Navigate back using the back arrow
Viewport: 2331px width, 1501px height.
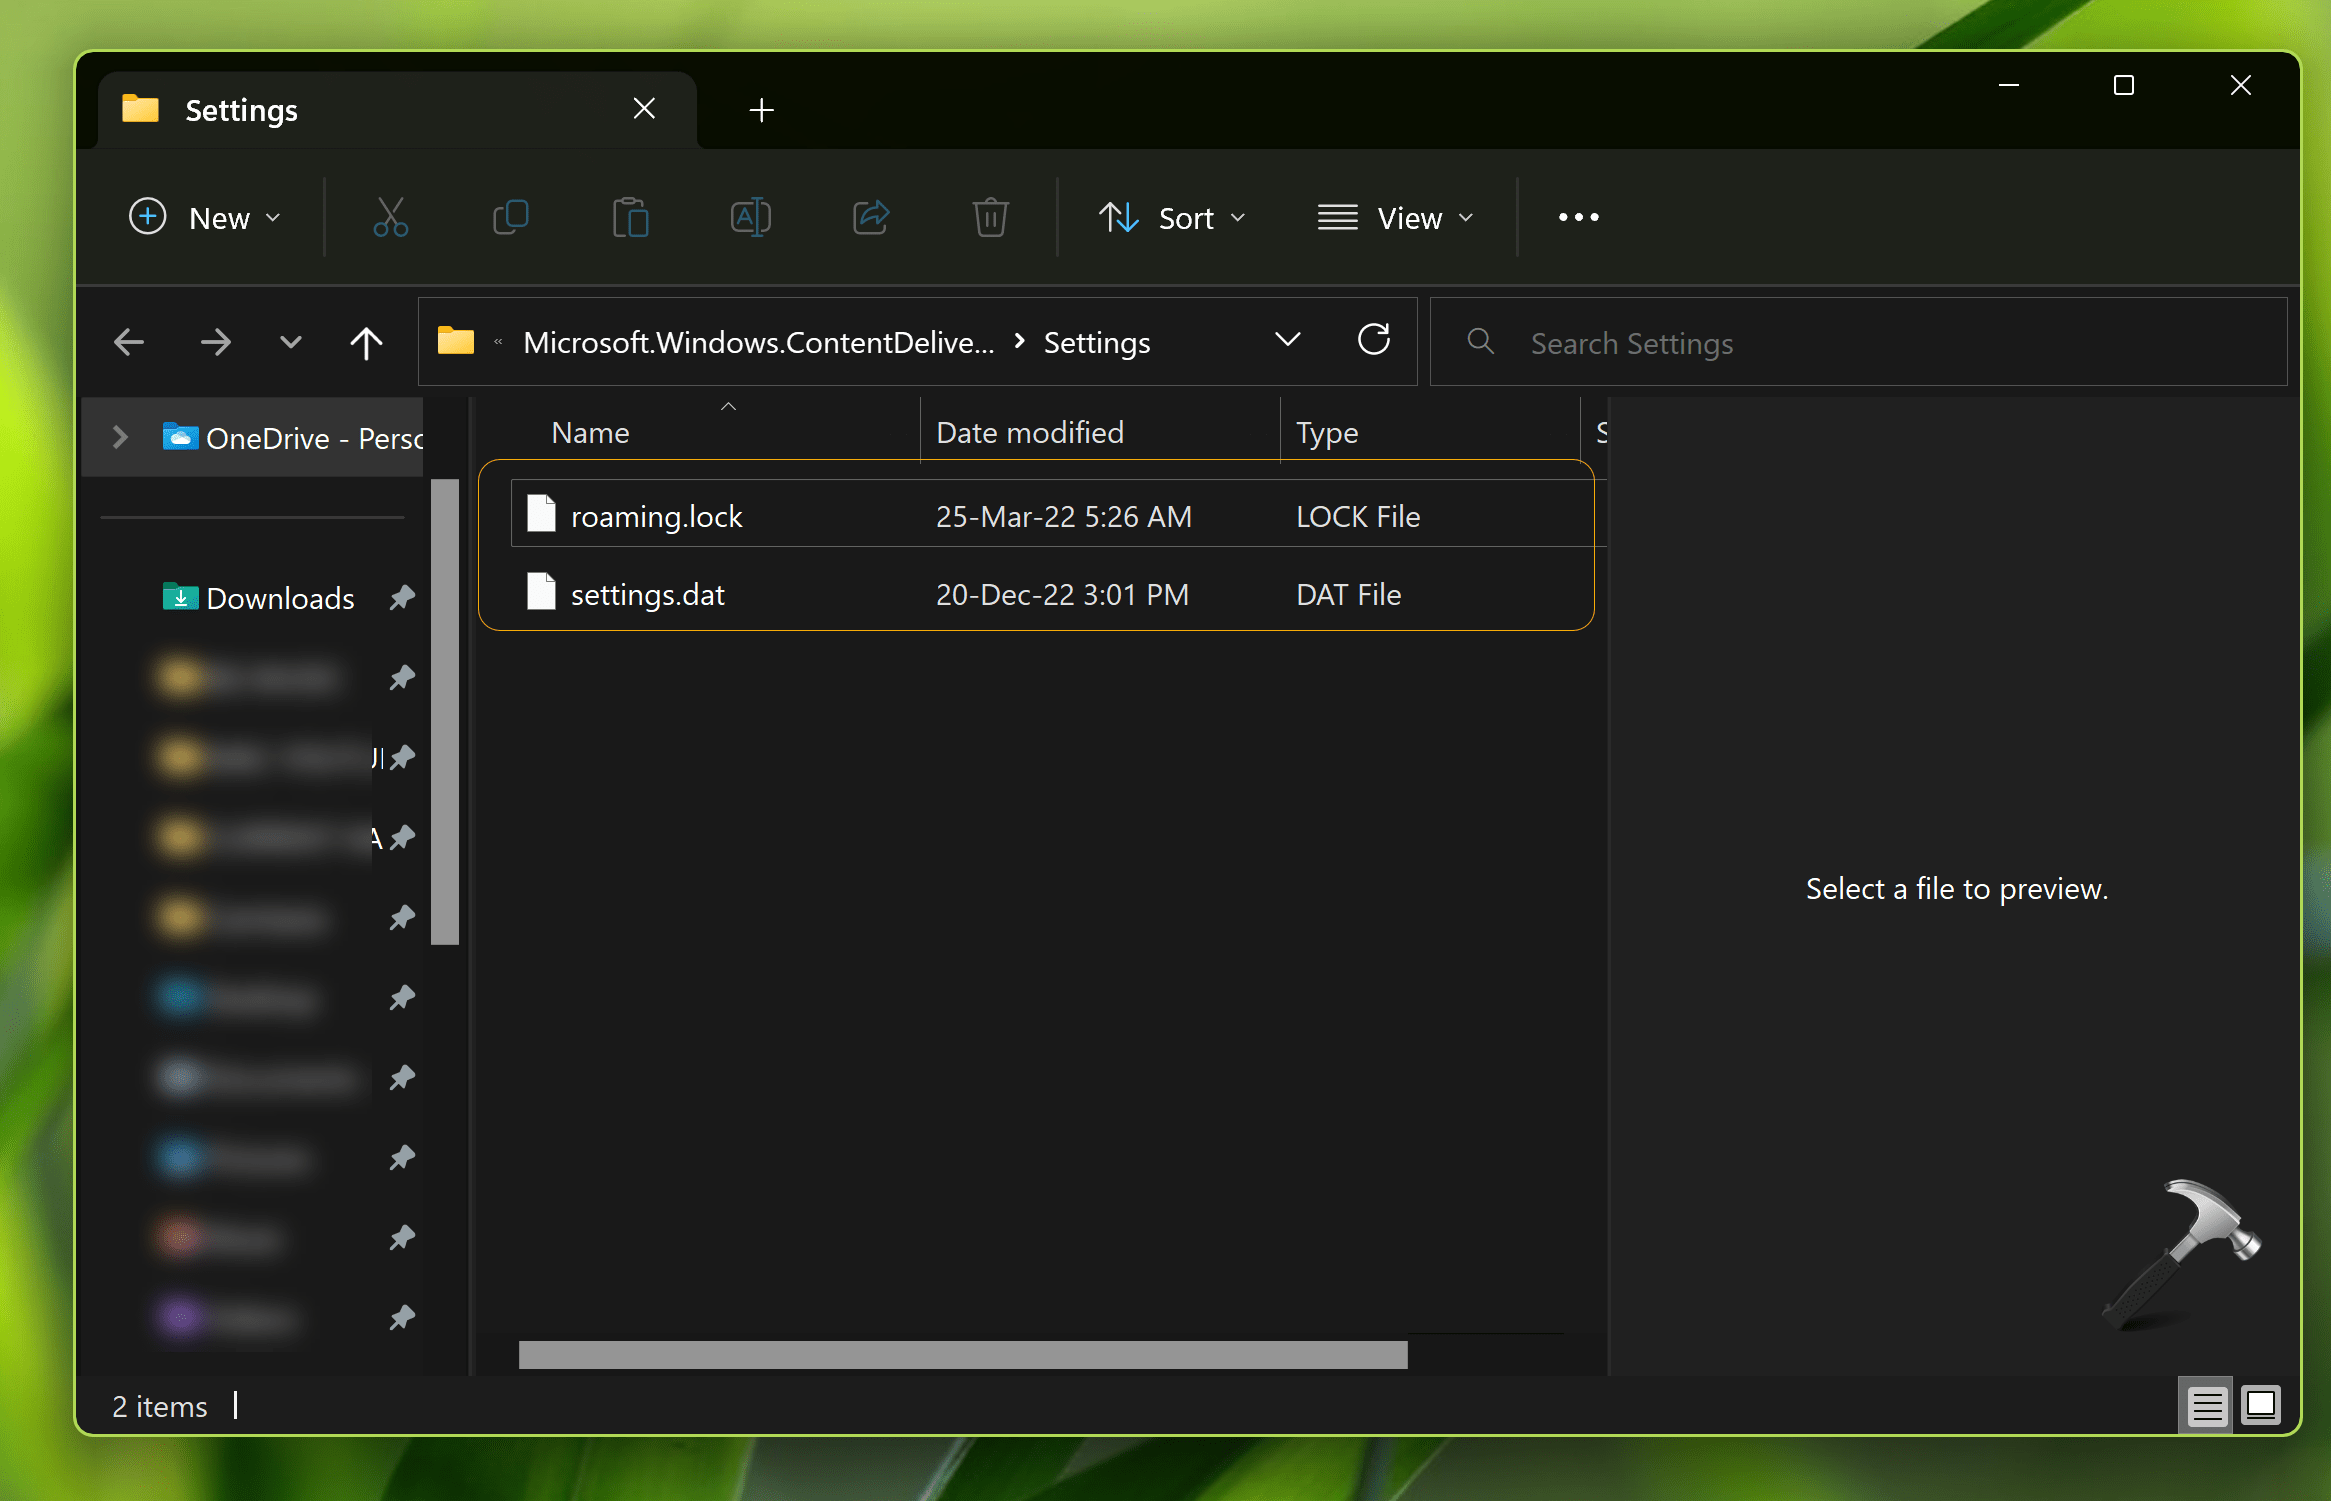point(130,341)
